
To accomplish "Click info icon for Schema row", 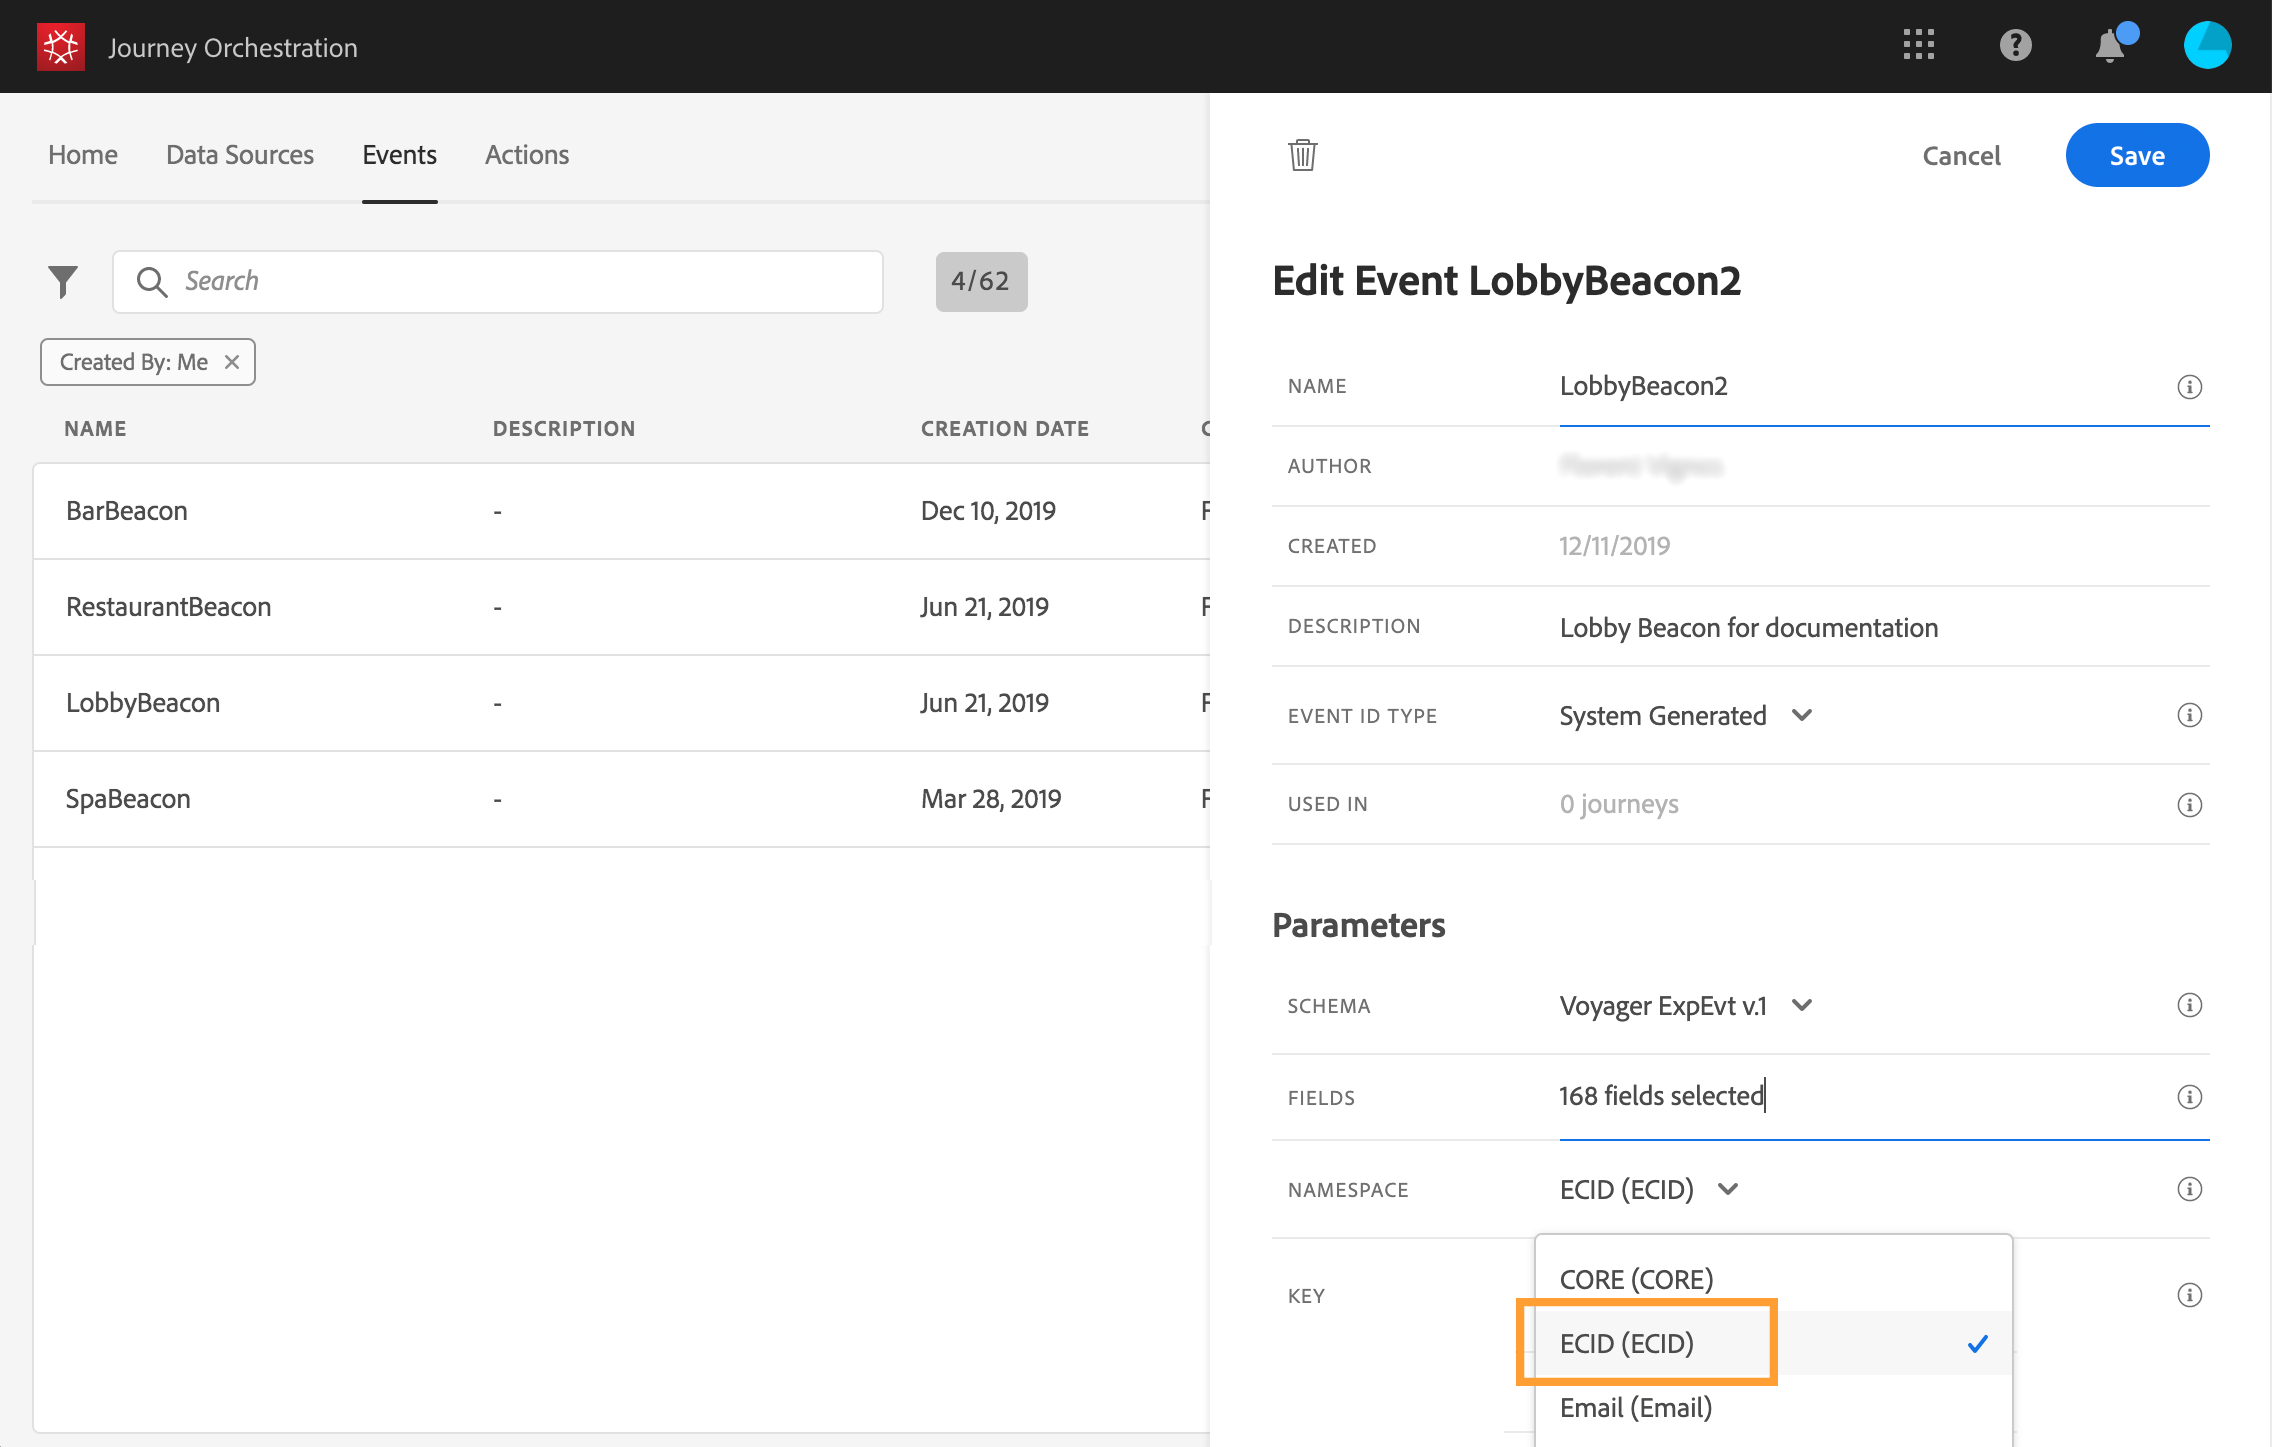I will [x=2189, y=1006].
